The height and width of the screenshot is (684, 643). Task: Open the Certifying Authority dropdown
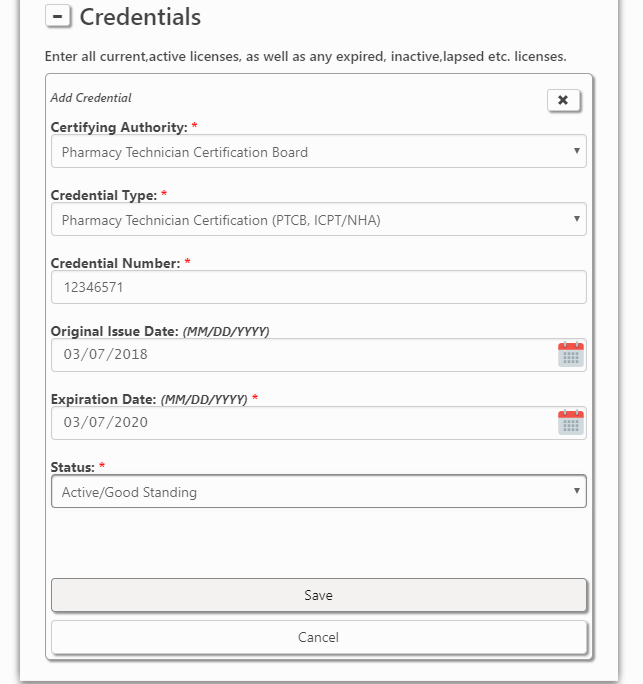pos(318,152)
